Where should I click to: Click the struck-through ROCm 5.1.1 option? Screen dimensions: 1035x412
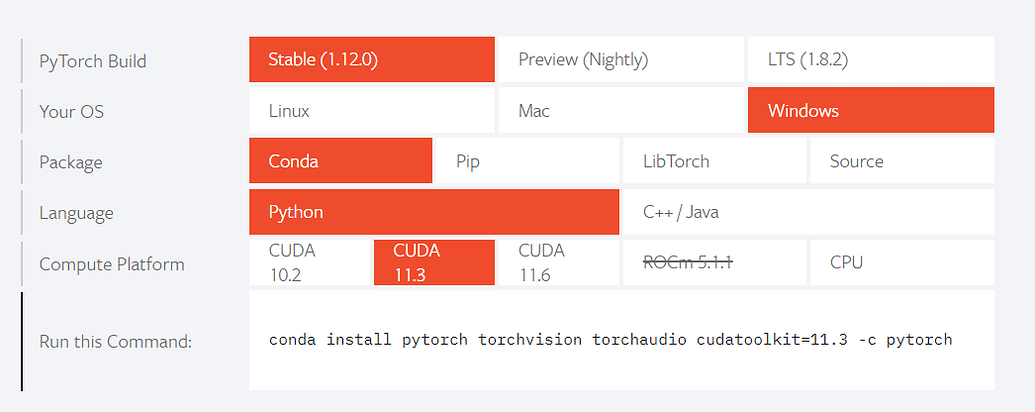pos(715,263)
